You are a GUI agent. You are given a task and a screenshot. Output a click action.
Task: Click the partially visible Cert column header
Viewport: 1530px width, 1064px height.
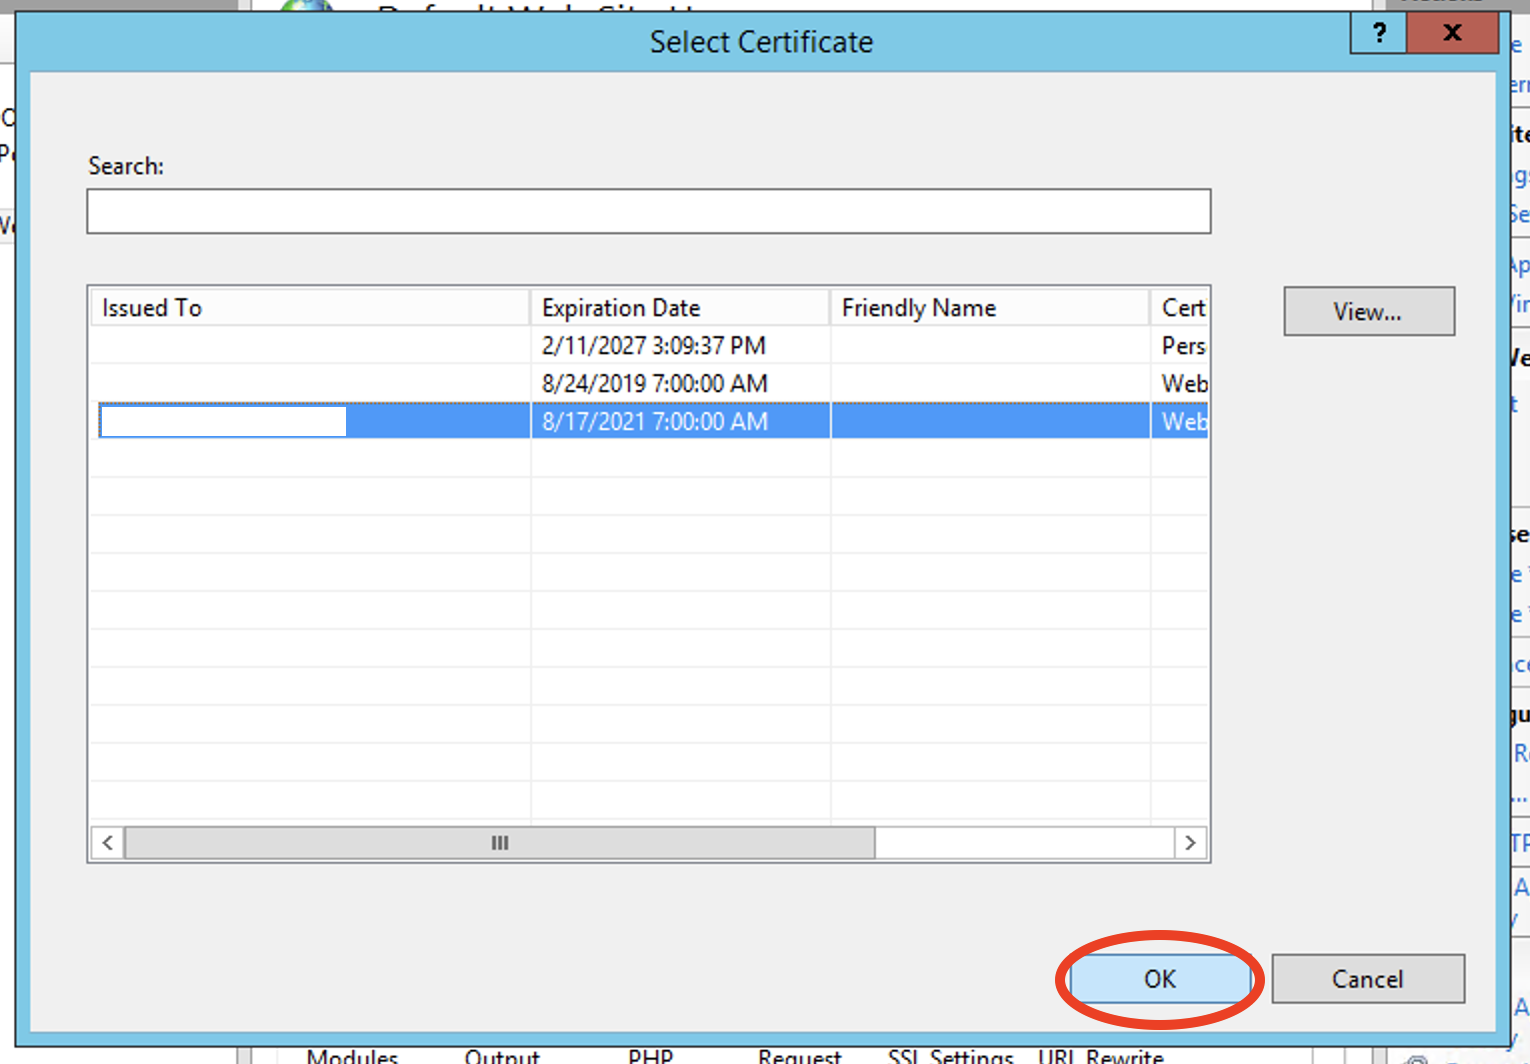tap(1181, 308)
